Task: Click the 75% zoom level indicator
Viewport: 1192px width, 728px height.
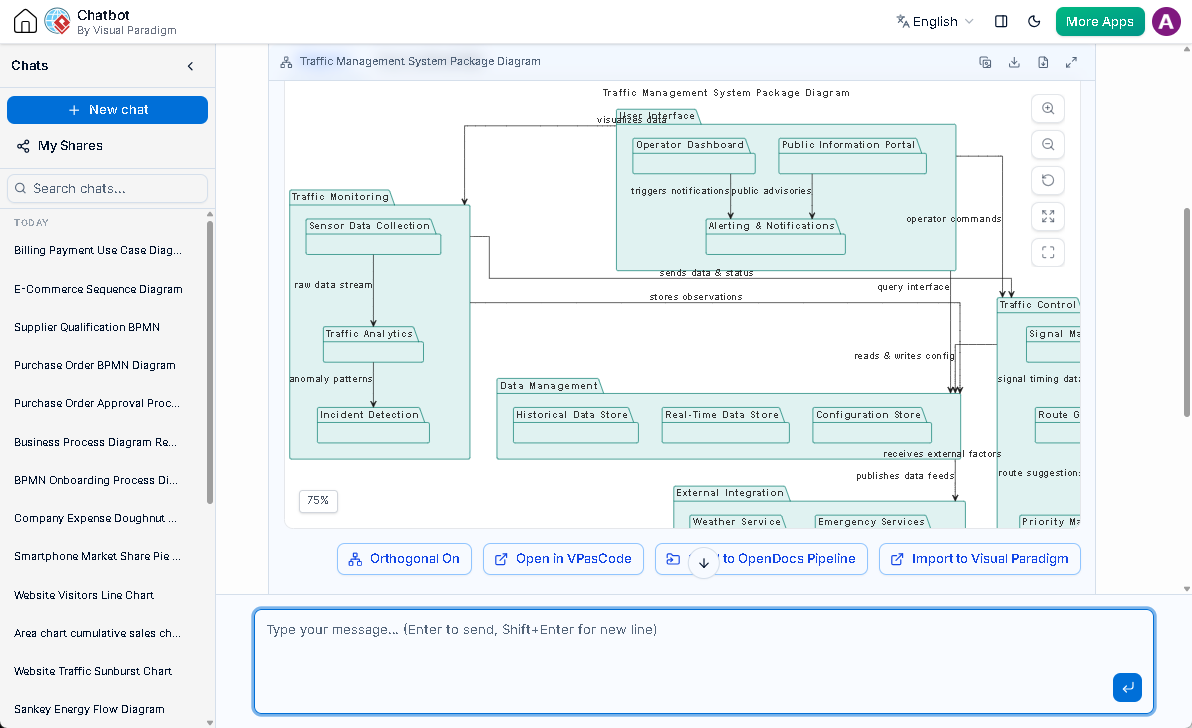Action: point(318,501)
